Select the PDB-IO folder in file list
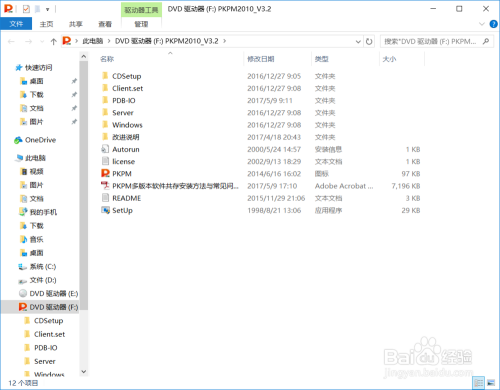 point(124,101)
